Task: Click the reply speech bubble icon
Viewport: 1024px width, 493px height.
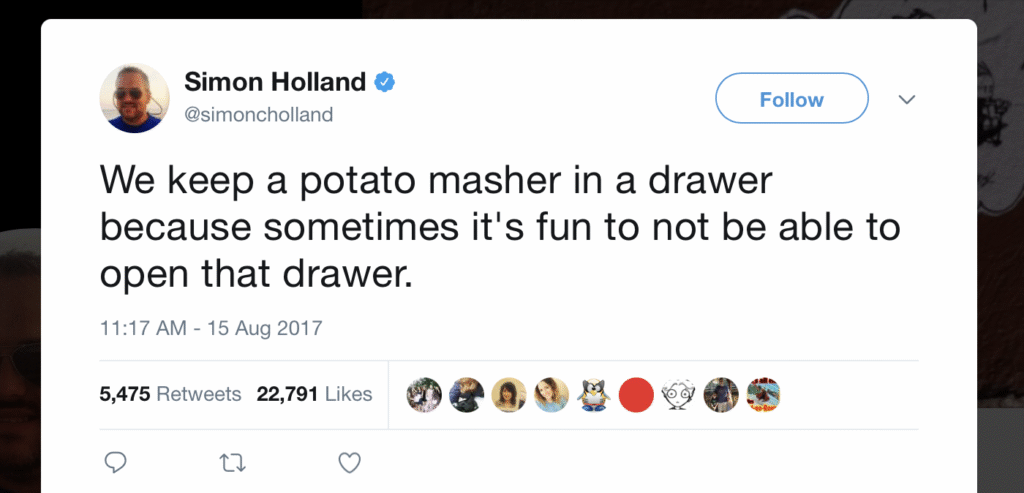Action: [116, 462]
